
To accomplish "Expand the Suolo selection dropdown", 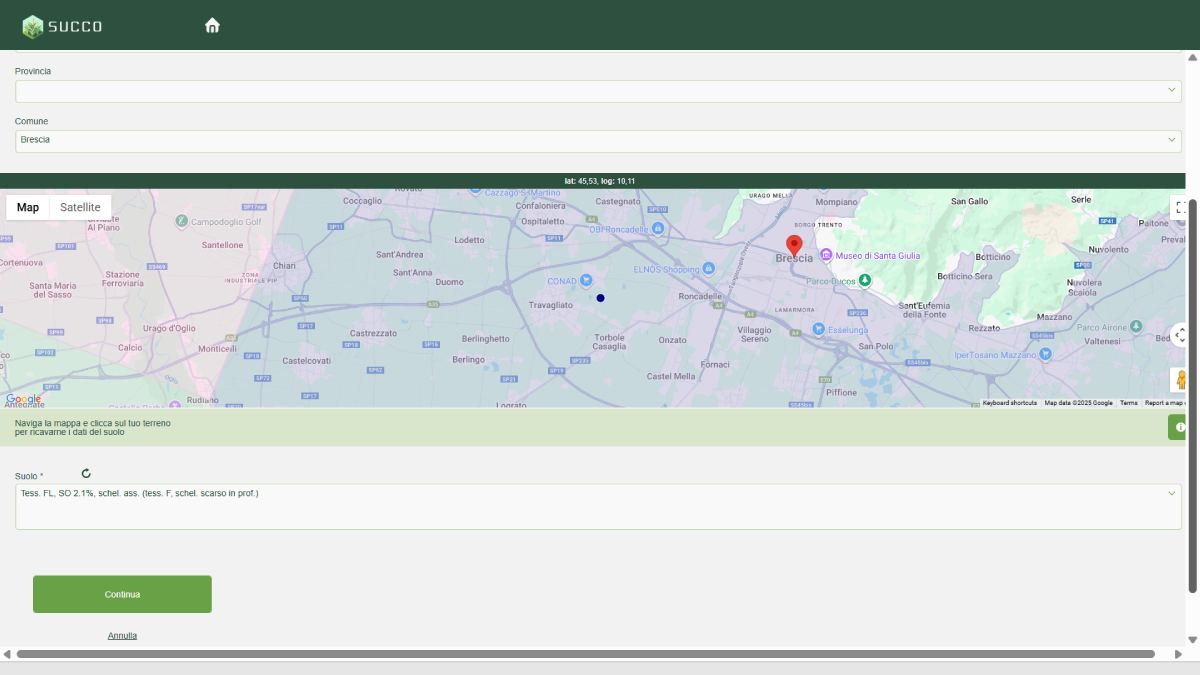I will [1172, 493].
